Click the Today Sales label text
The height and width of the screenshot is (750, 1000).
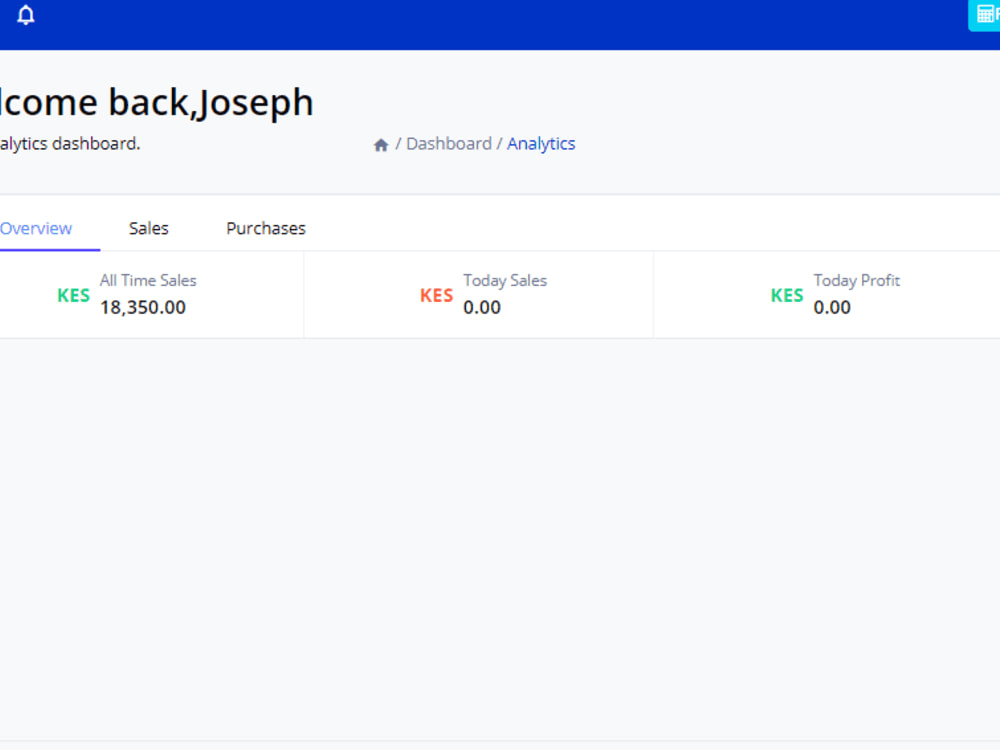pos(505,280)
